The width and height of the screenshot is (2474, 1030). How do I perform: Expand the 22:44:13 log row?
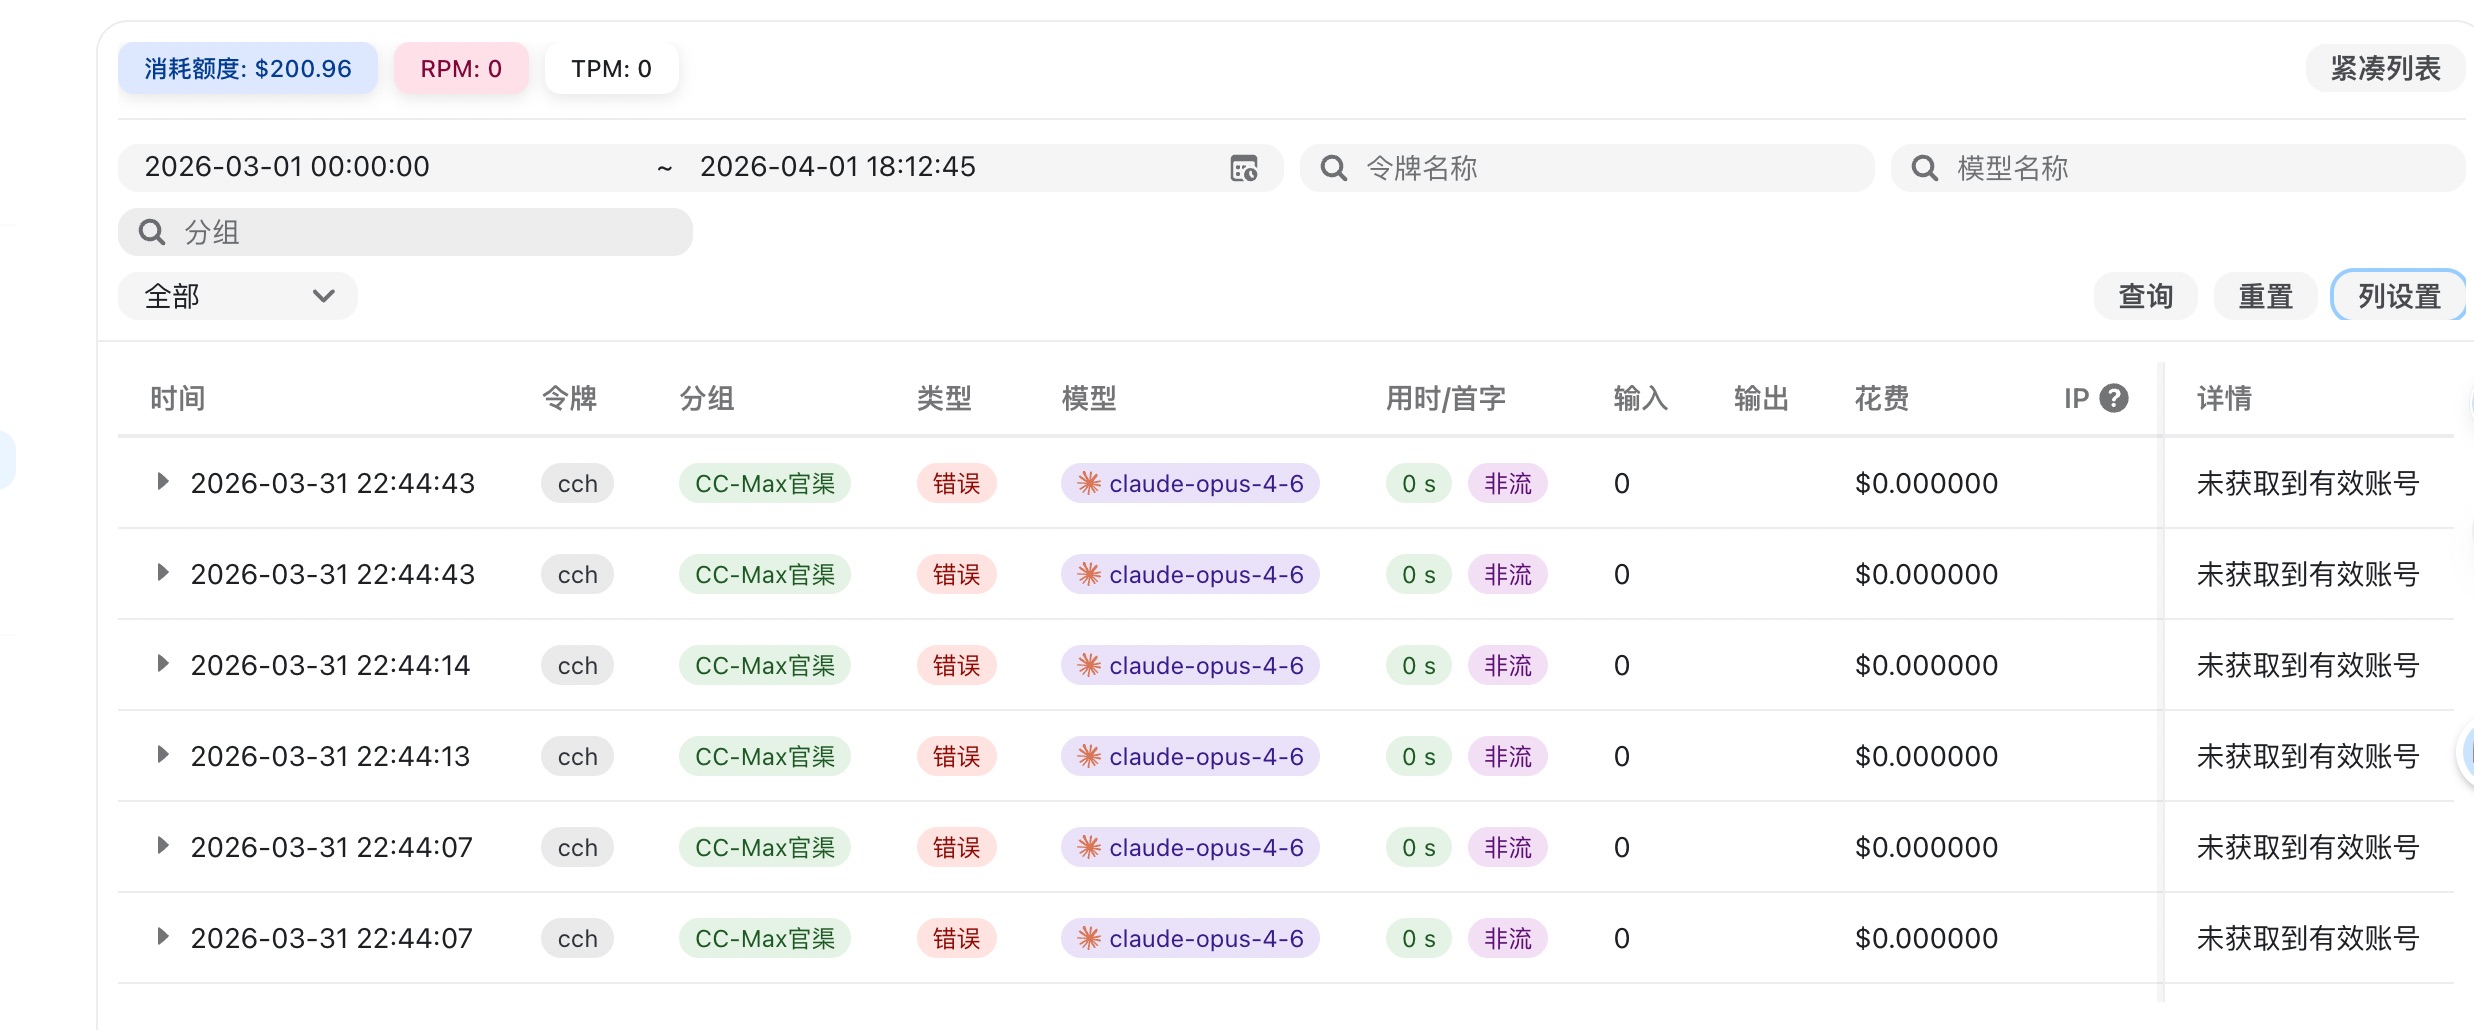coord(163,755)
